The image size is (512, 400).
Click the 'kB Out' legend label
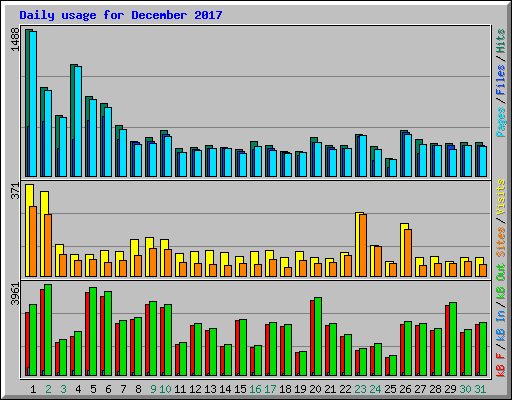point(501,282)
